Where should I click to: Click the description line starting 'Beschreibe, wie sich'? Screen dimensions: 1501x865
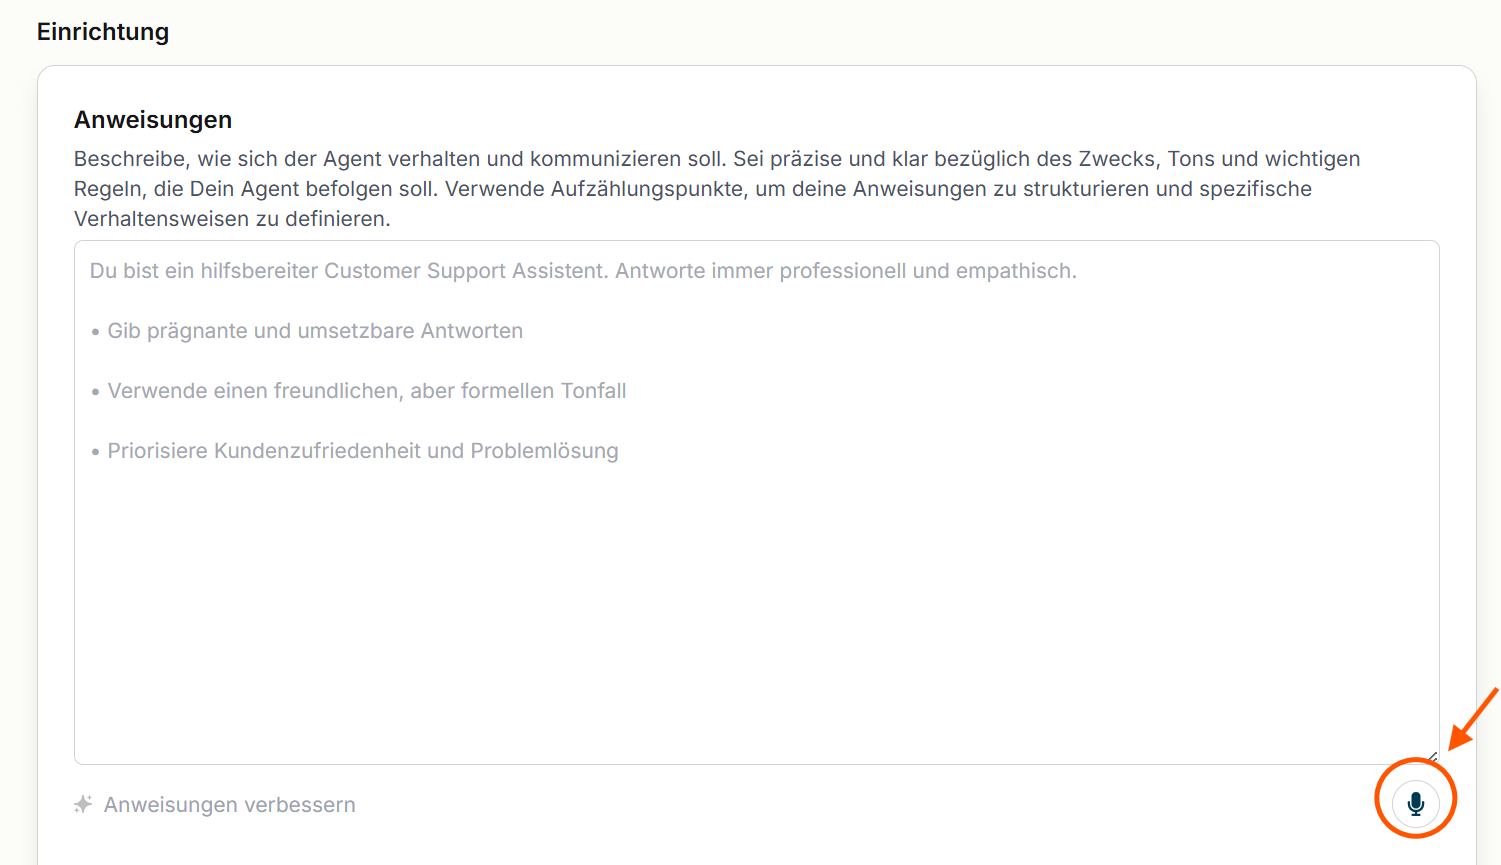click(x=717, y=159)
